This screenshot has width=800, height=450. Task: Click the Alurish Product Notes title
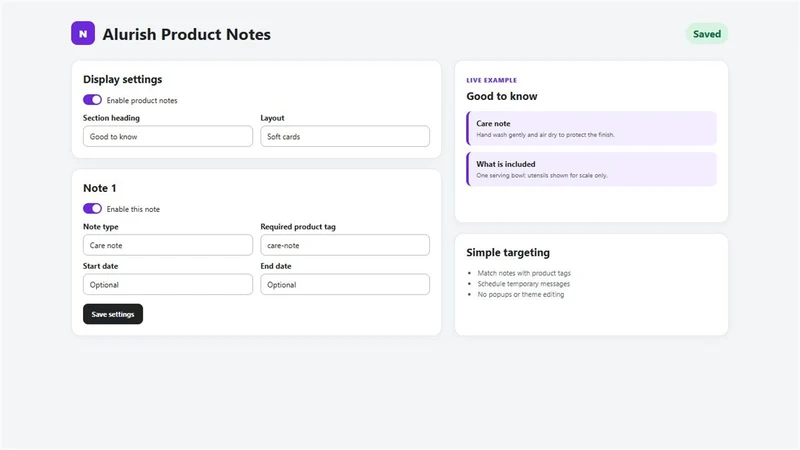click(187, 34)
